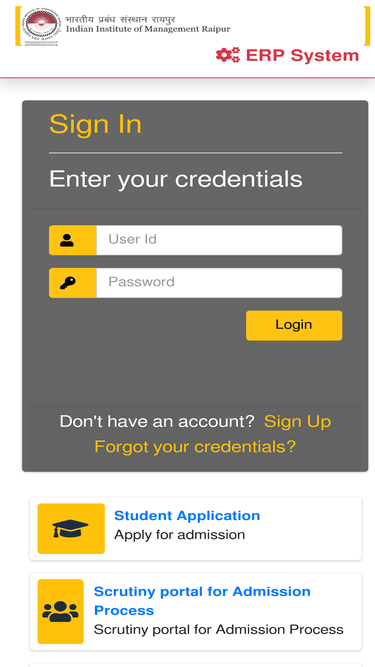
Task: Click the Enter your credentials text
Action: [176, 179]
